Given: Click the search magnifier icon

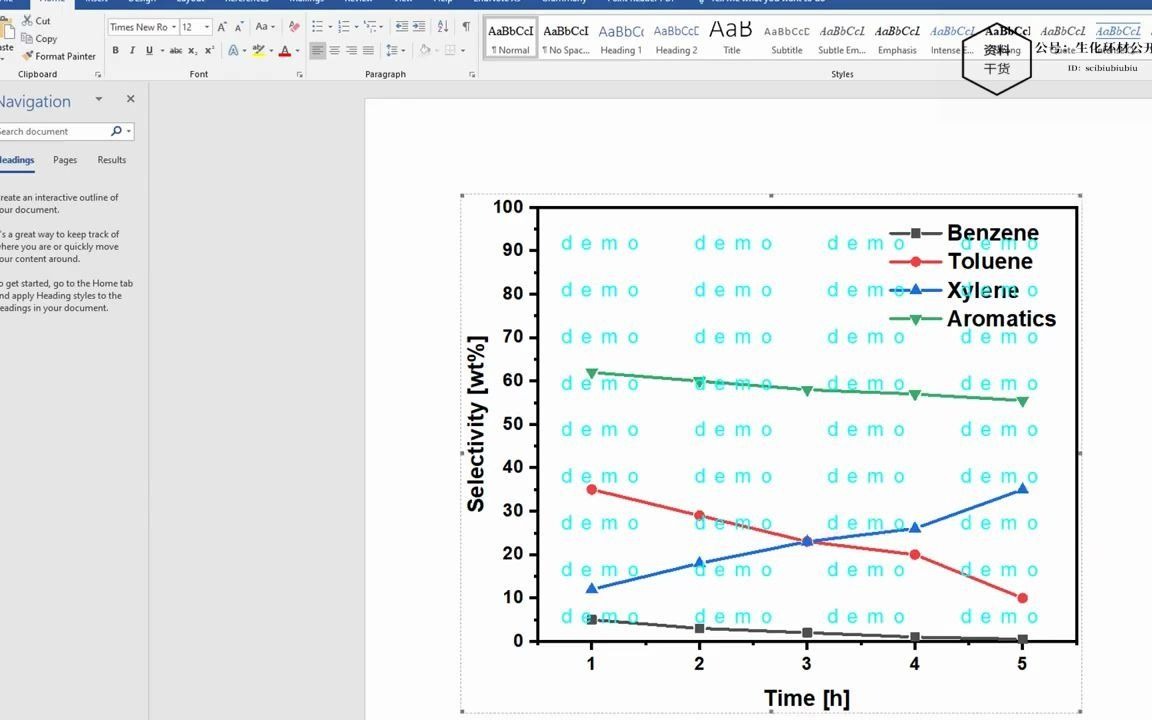Looking at the screenshot, I should [x=116, y=131].
